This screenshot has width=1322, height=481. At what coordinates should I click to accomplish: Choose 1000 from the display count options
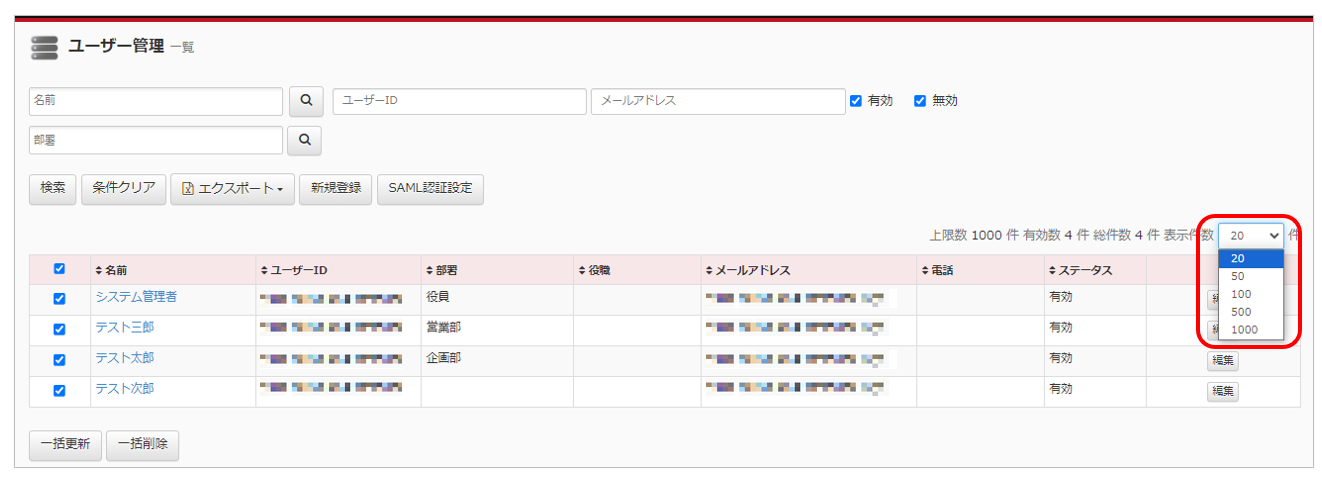1244,330
